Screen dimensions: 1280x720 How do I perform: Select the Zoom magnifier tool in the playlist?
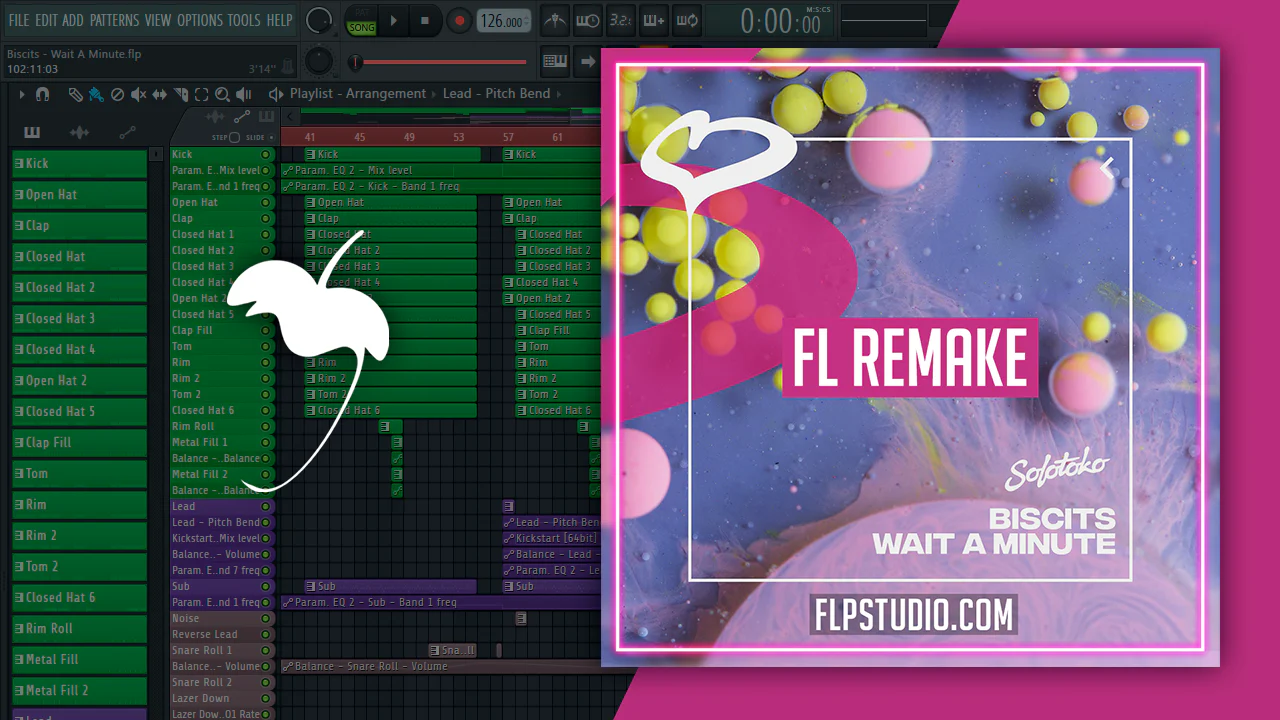click(222, 94)
